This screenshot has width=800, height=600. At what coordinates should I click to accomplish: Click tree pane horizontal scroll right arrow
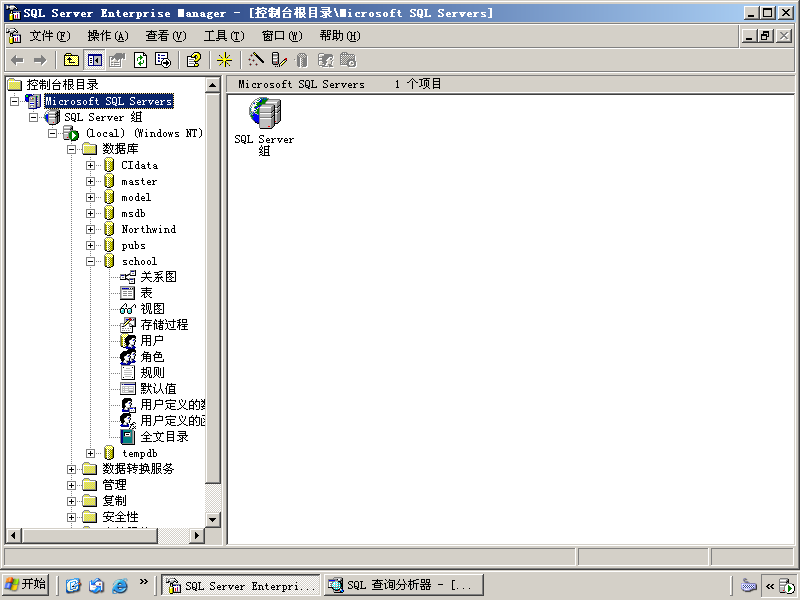point(196,535)
